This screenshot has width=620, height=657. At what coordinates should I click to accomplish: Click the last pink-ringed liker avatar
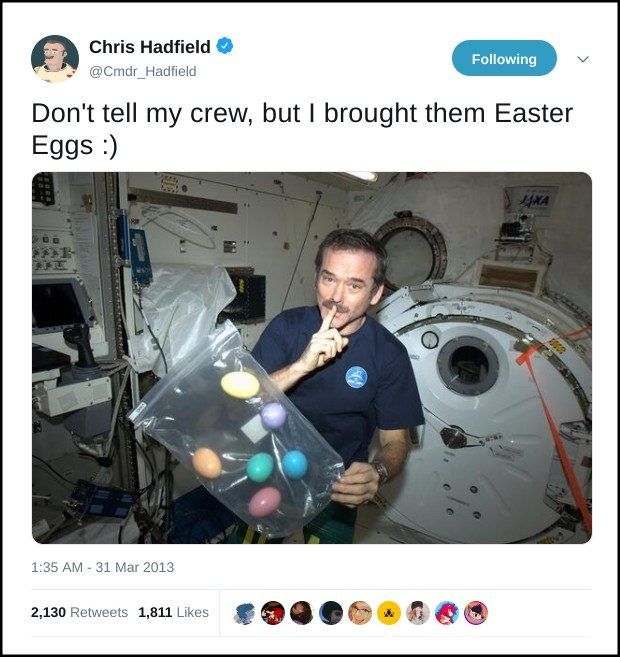pos(476,613)
